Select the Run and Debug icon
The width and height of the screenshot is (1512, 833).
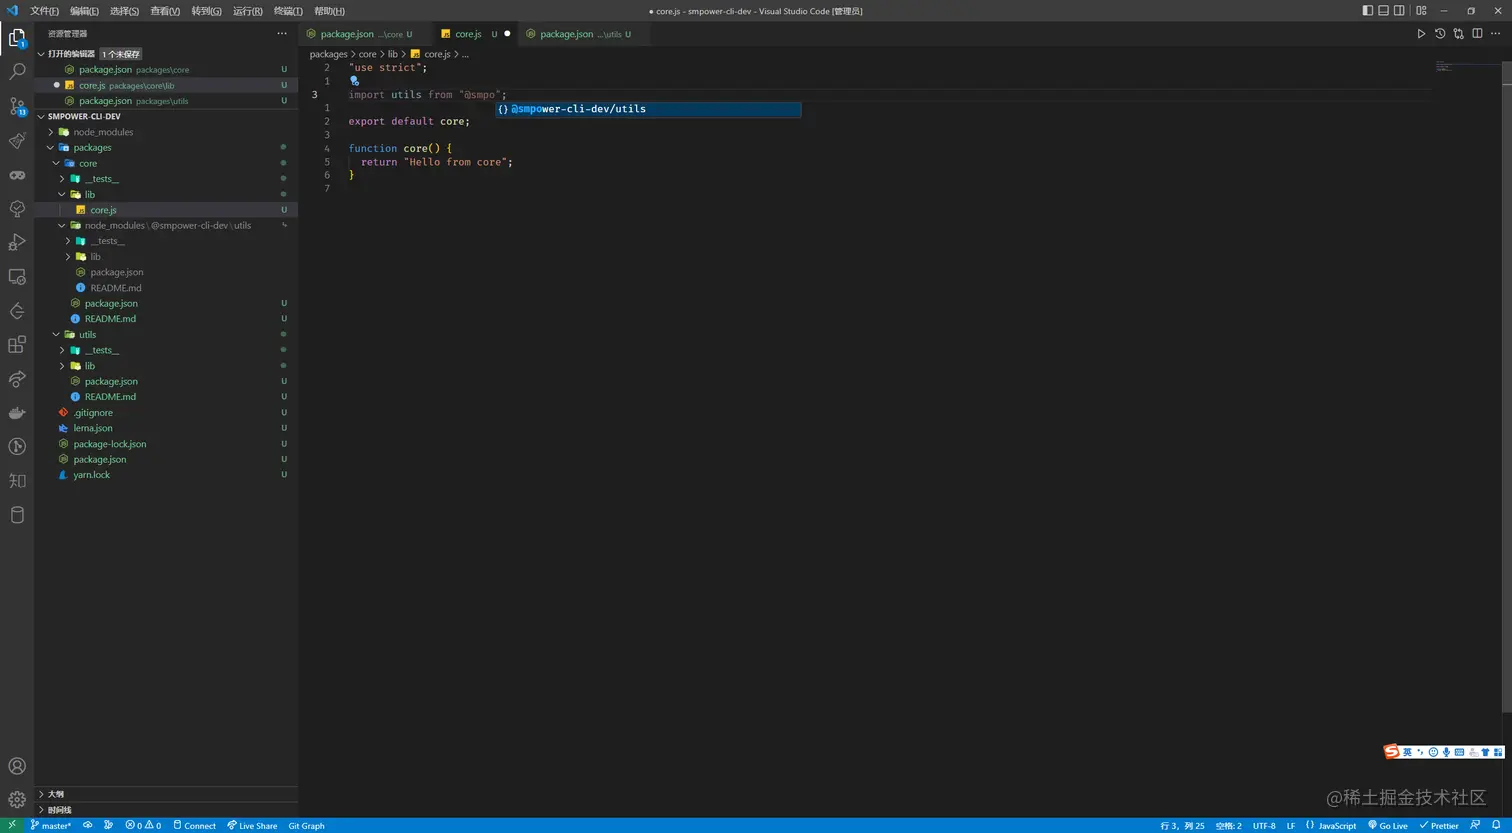click(x=16, y=242)
